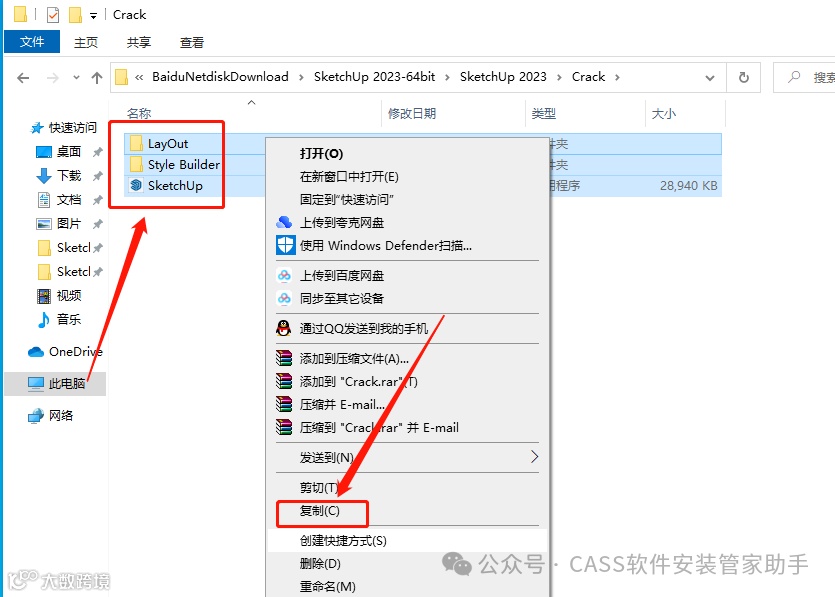Screen dimensions: 835x597
Task: Scan with Windows Defender menu entry
Action: pyautogui.click(x=408, y=245)
